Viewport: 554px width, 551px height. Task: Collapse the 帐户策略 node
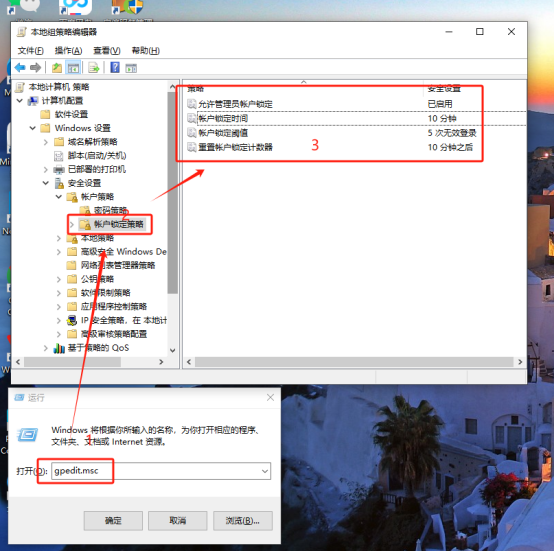[x=59, y=197]
